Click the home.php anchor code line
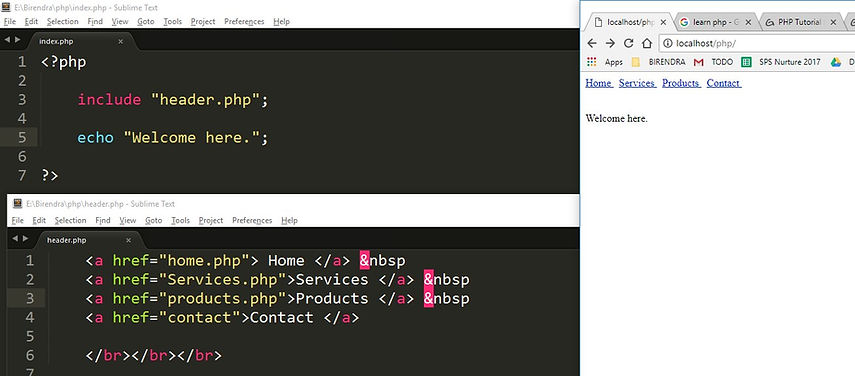The image size is (855, 376). (x=245, y=260)
